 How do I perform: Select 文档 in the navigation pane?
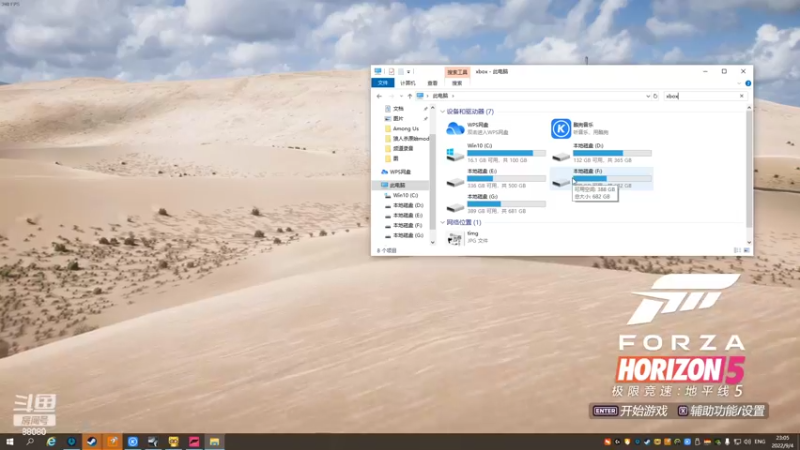pyautogui.click(x=398, y=109)
